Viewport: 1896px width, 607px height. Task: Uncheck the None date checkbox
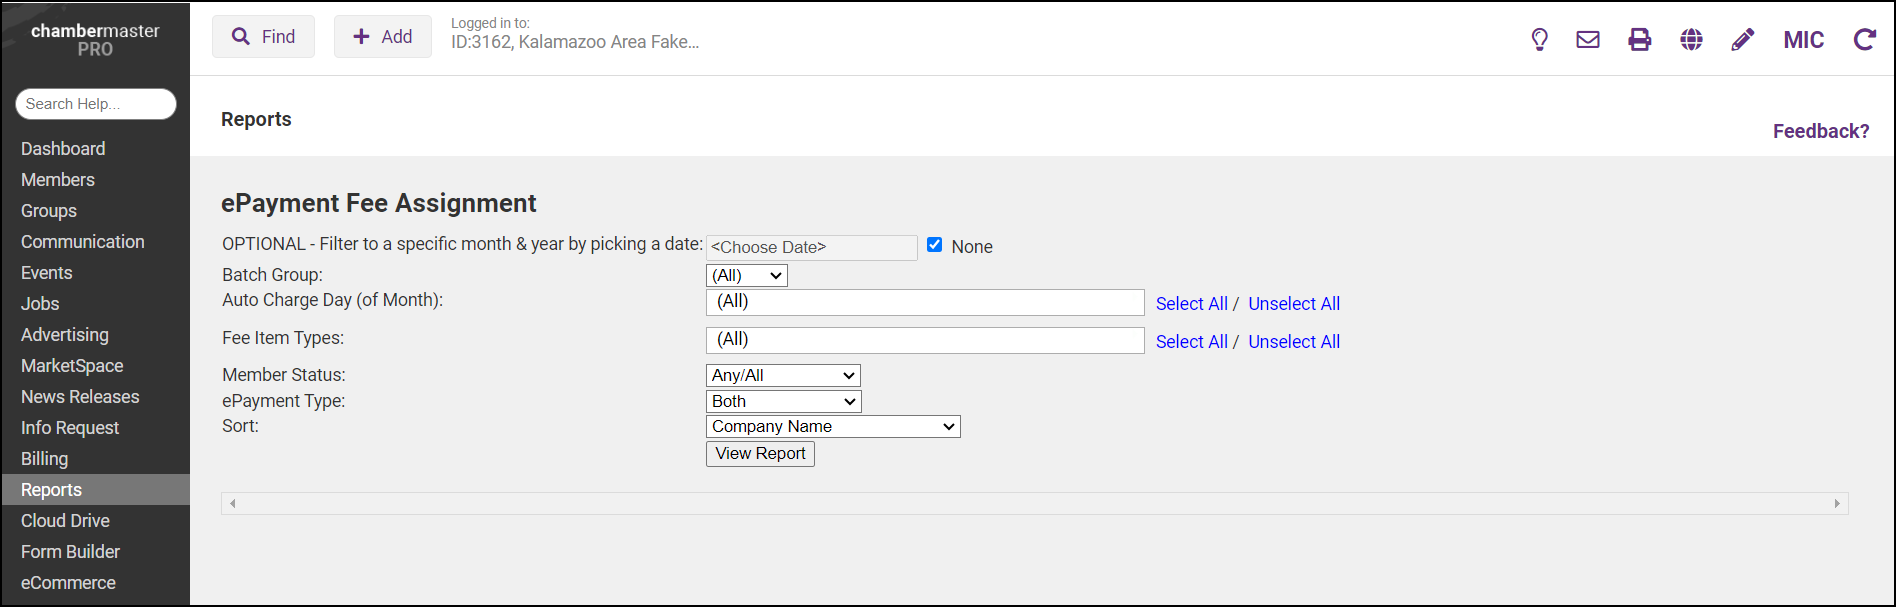click(x=934, y=245)
